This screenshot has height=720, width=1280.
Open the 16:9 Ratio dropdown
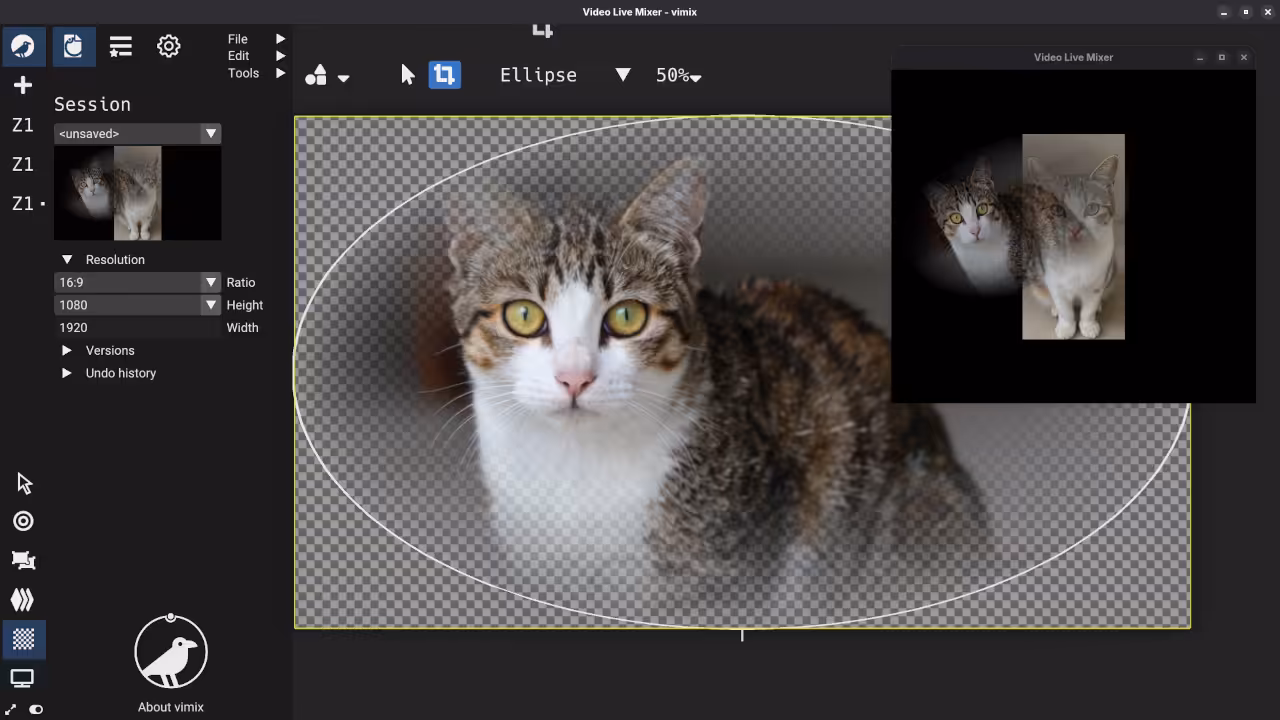(x=137, y=282)
